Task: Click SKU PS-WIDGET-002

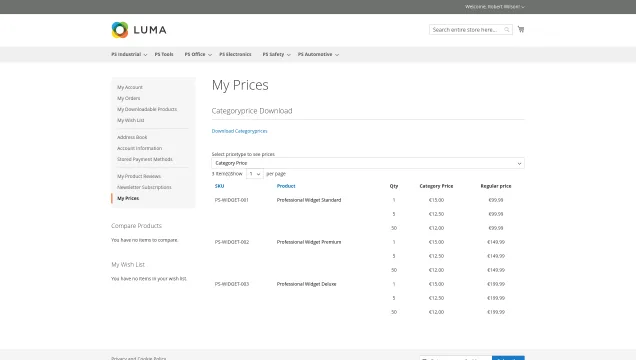Action: point(232,242)
